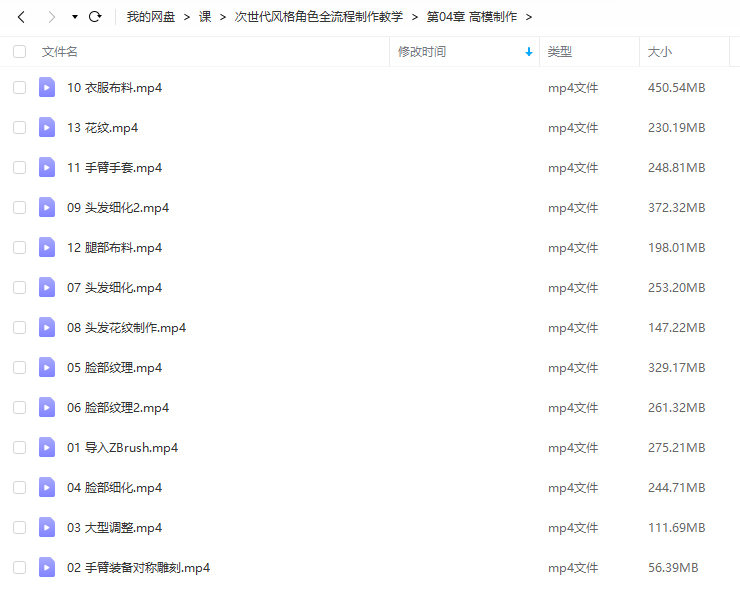Refresh the current folder listing

[95, 17]
